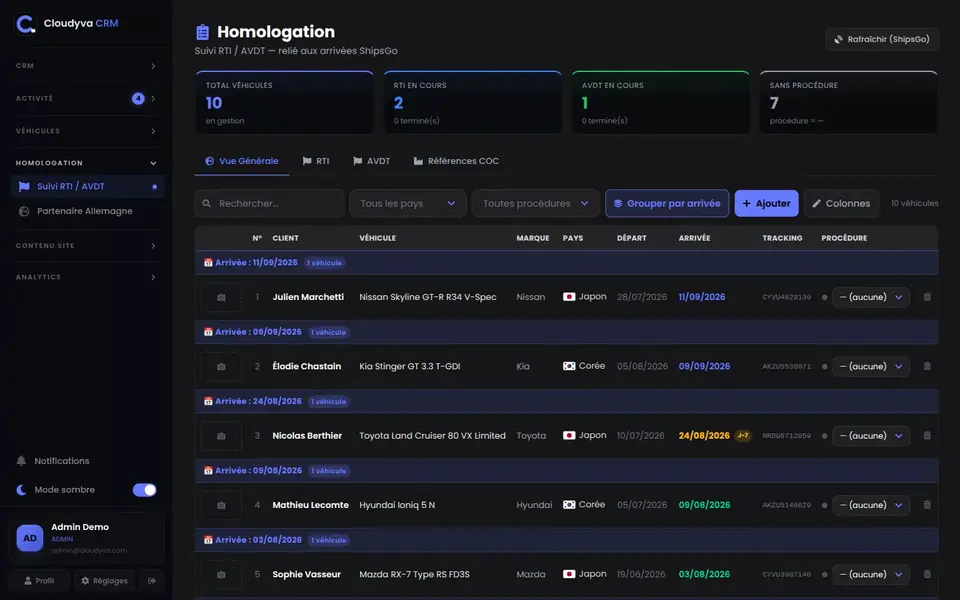
Task: Click the moon icon beside Mode sombre
Action: [x=21, y=490]
